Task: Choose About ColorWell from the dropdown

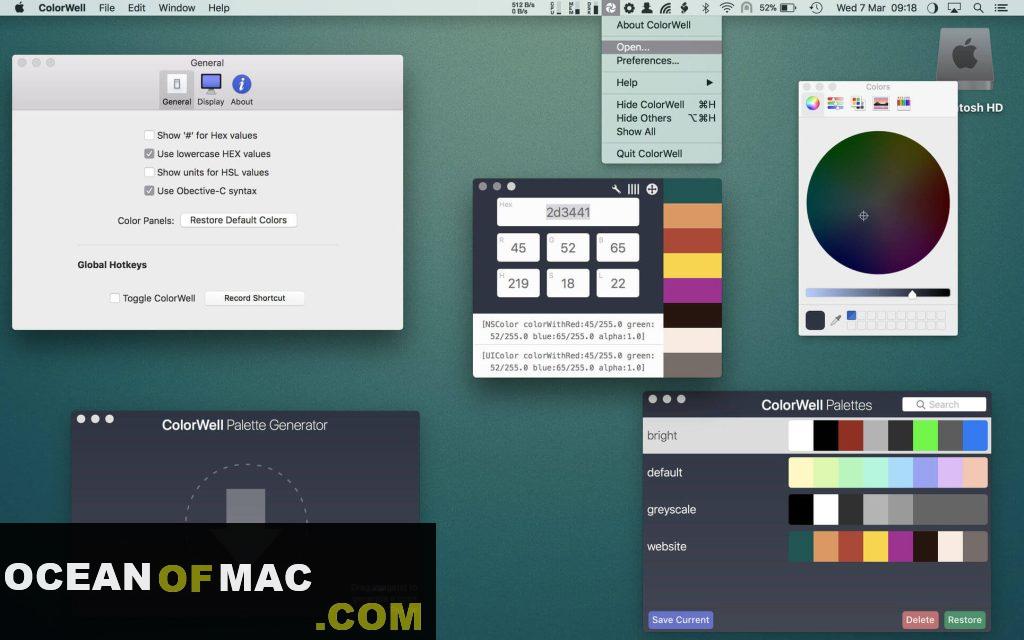Action: (662, 25)
